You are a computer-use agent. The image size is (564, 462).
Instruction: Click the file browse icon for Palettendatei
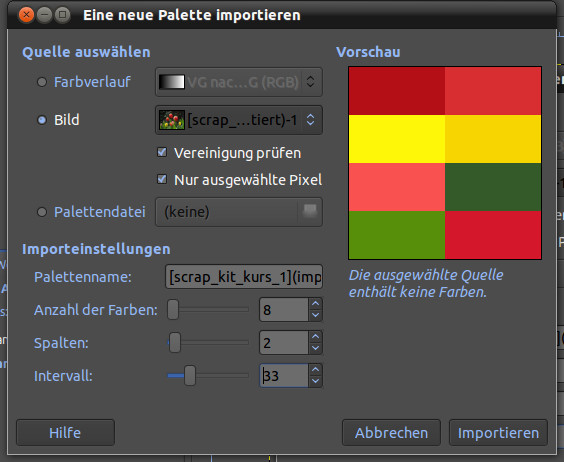(x=310, y=211)
